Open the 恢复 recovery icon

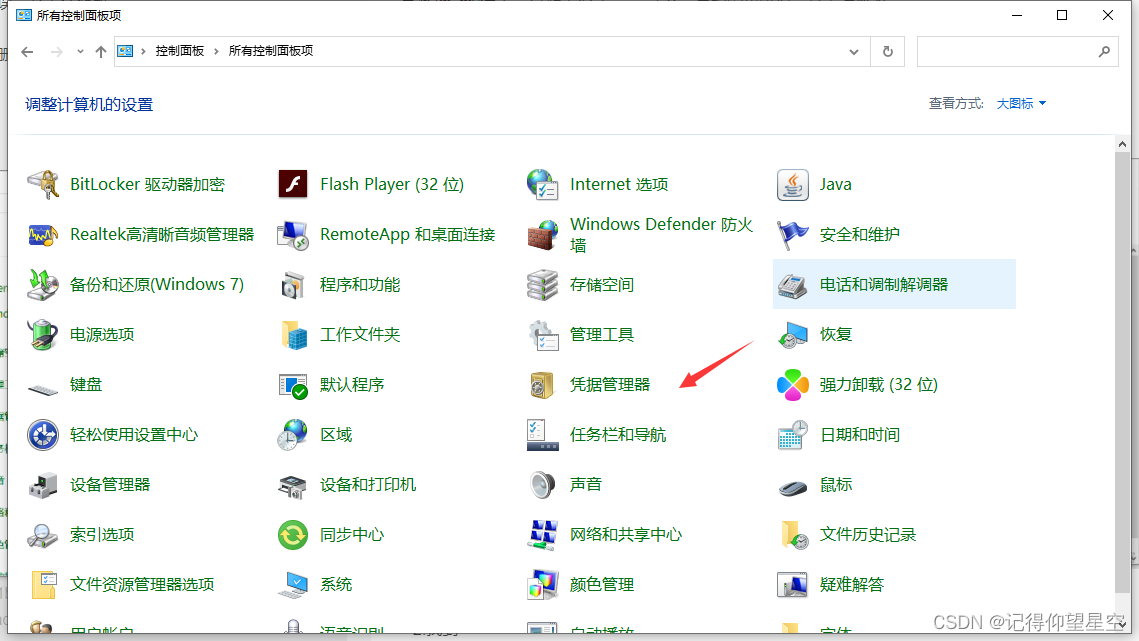coord(793,334)
